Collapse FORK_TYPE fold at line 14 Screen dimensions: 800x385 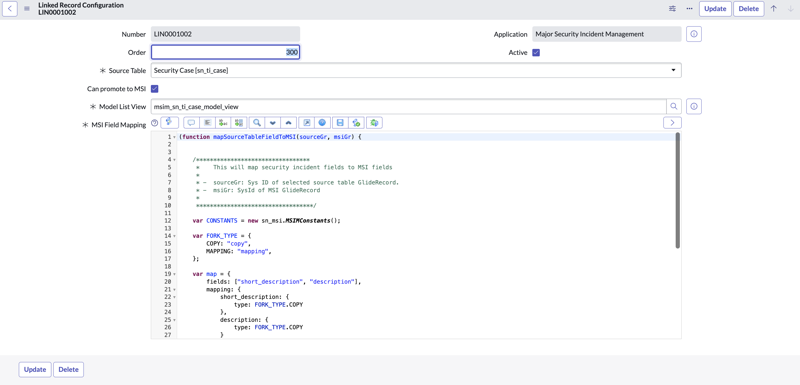174,236
